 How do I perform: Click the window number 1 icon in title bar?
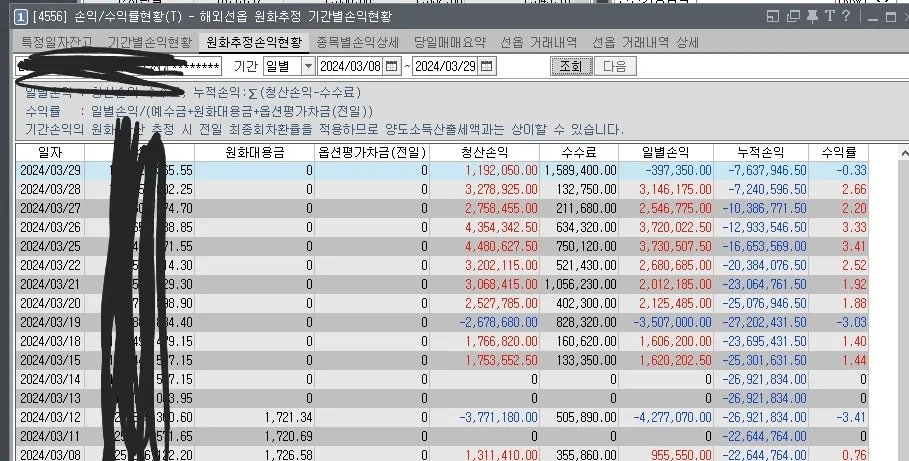[x=20, y=17]
